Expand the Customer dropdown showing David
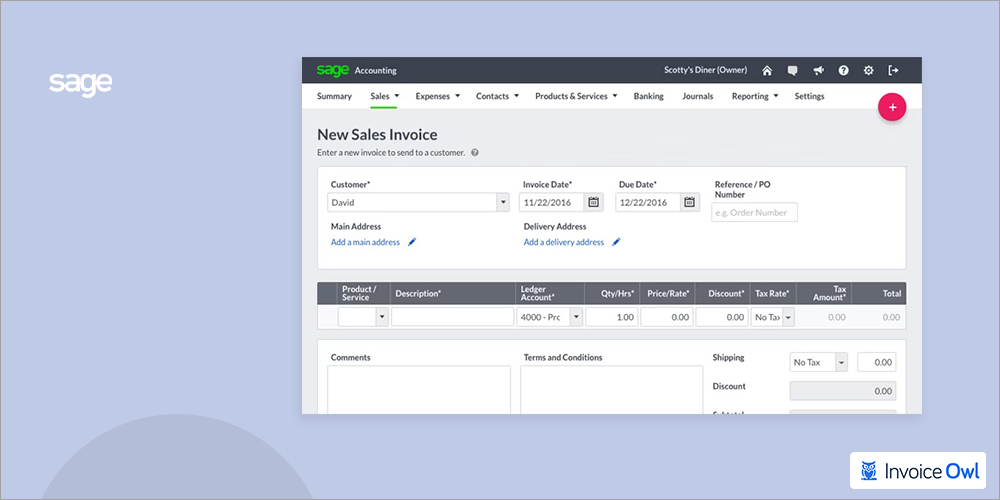Image resolution: width=1000 pixels, height=500 pixels. [503, 202]
